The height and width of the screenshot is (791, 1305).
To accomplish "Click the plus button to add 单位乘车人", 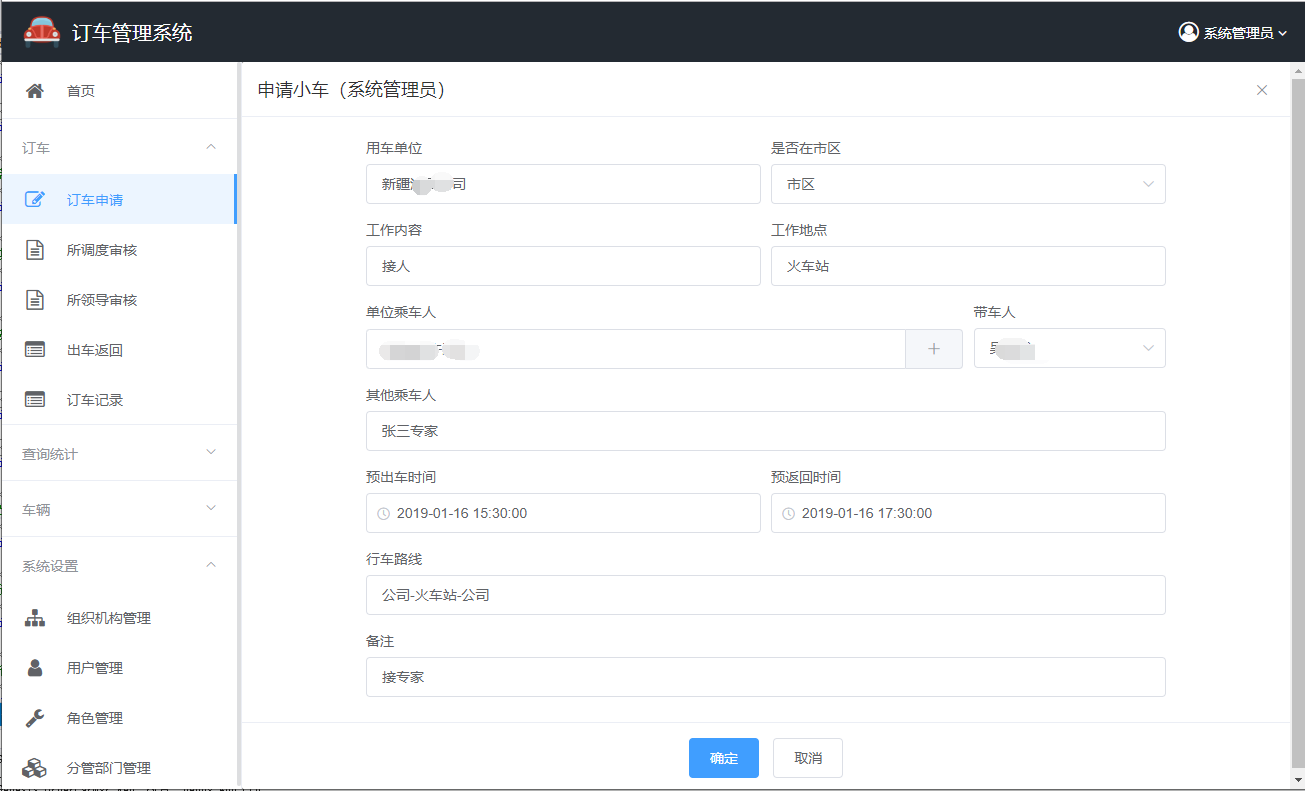I will 934,349.
